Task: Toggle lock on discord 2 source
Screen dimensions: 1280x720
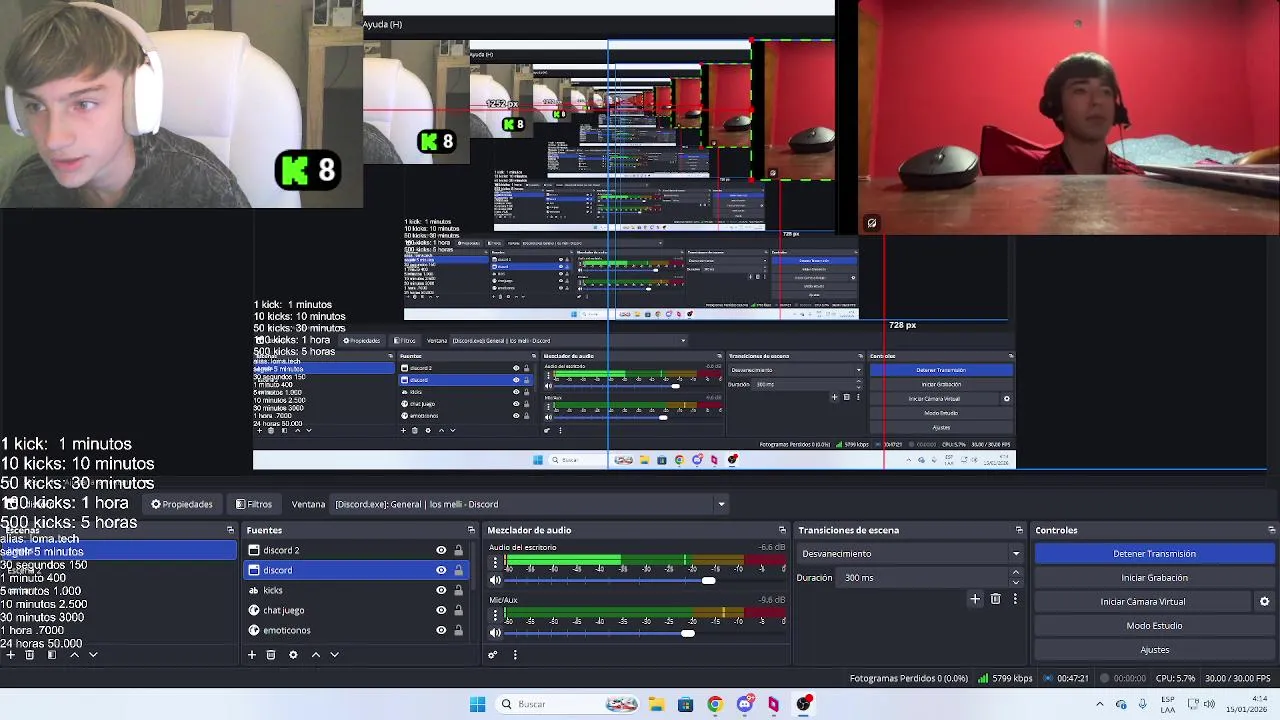Action: point(459,550)
